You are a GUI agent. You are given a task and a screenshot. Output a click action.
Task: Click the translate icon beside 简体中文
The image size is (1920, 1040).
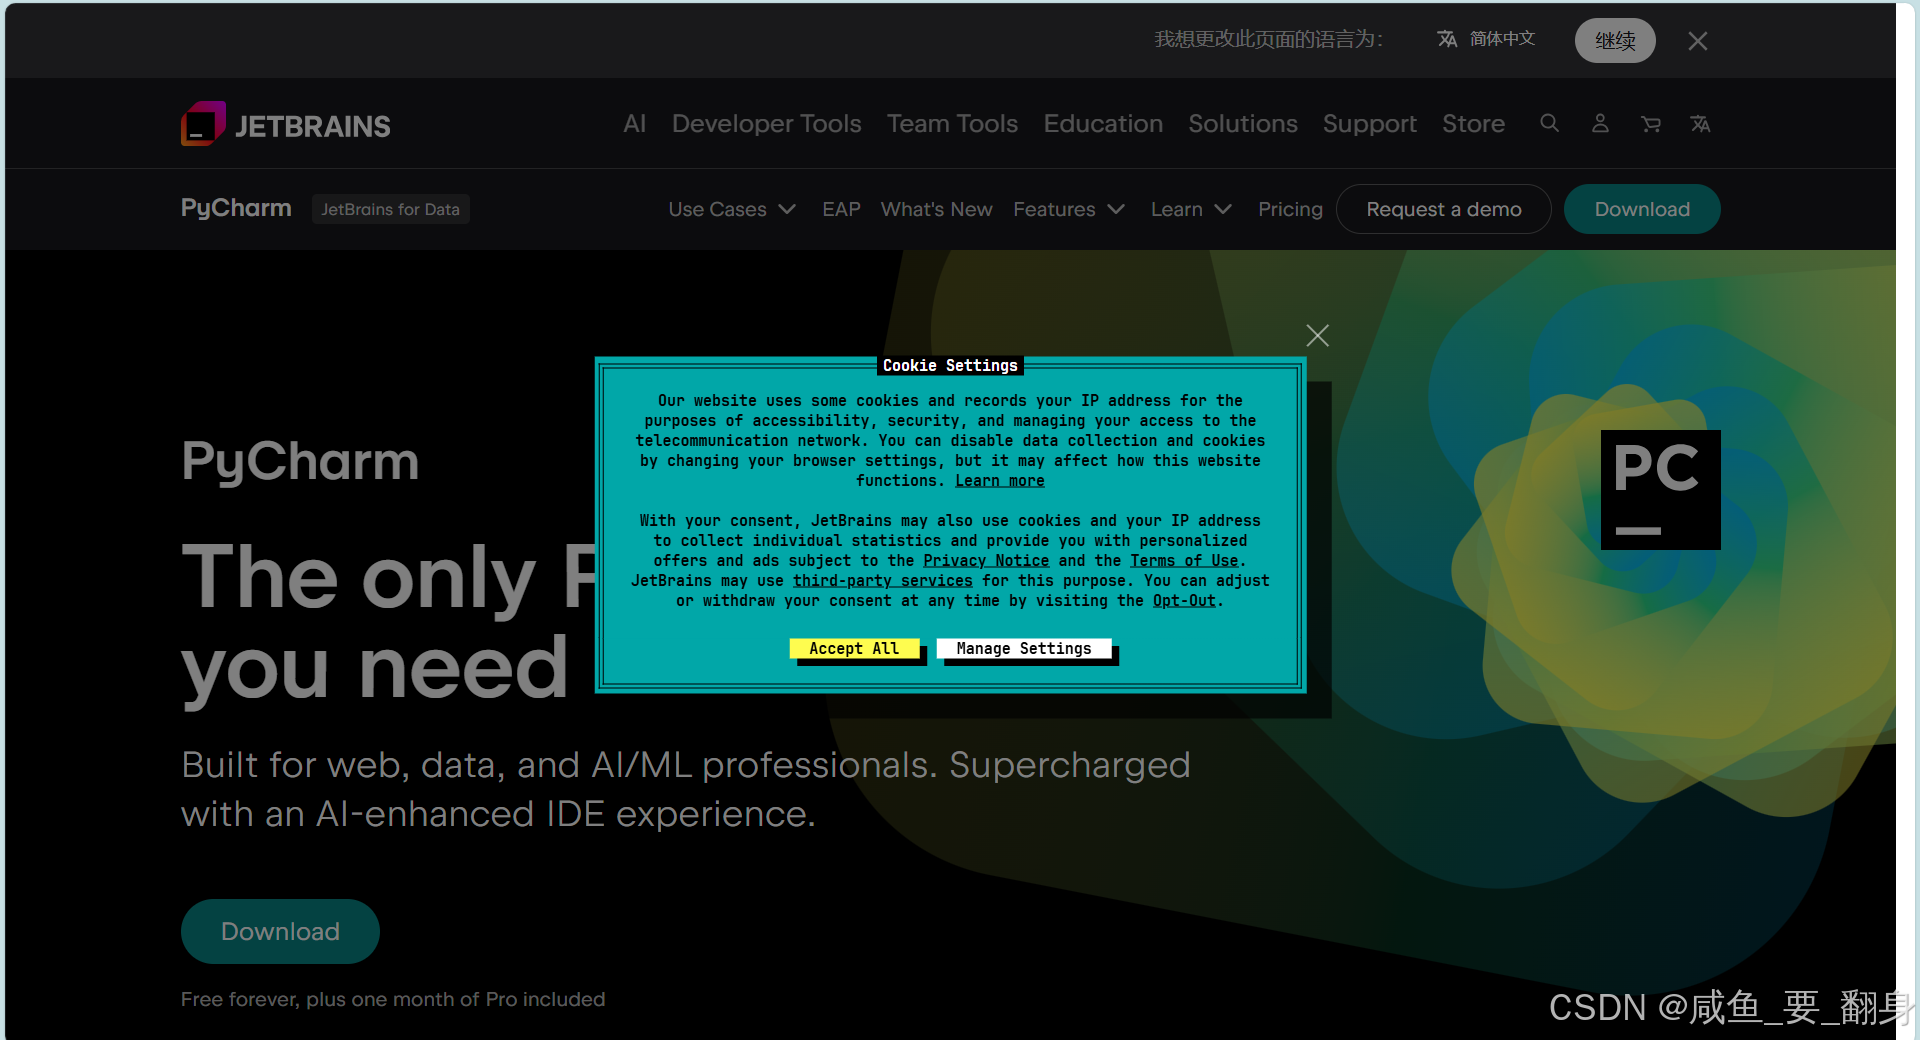(1447, 39)
